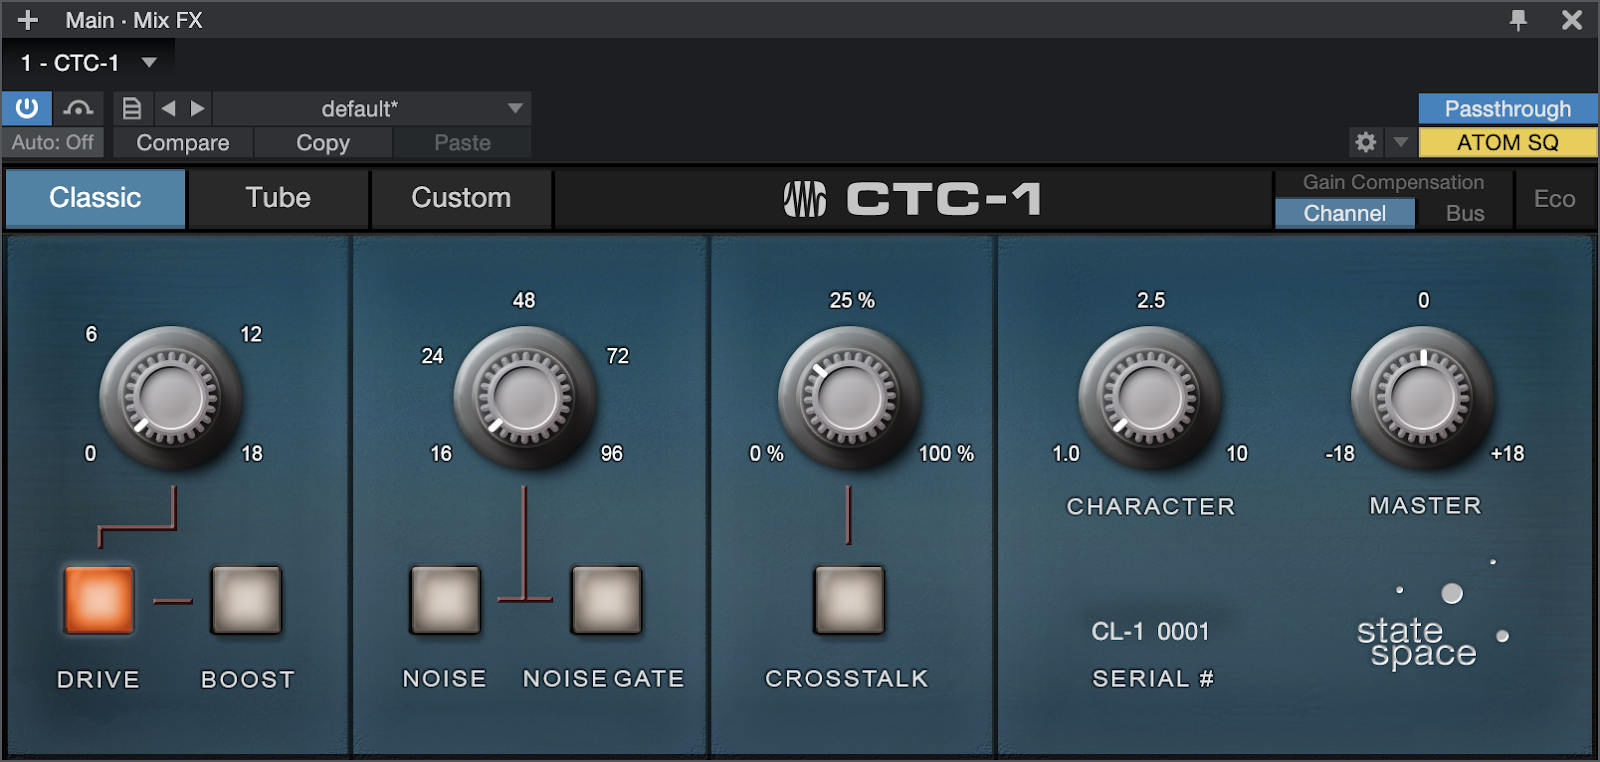Click the sidechain curve icon
The image size is (1600, 762).
78,108
